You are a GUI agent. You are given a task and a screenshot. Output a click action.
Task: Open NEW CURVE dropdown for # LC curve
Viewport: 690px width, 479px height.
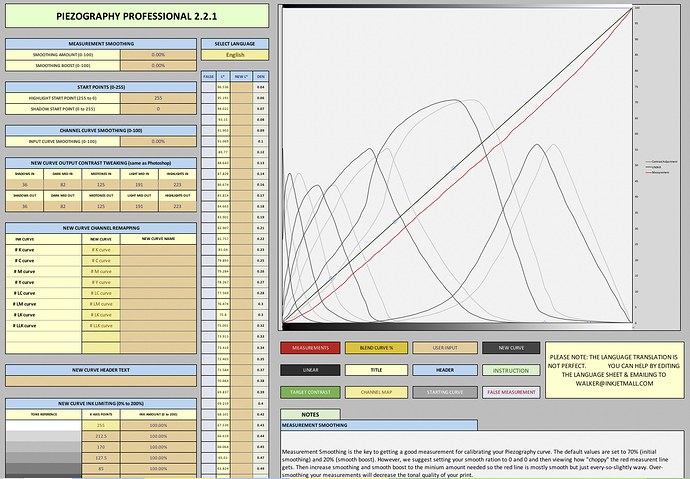(101, 293)
